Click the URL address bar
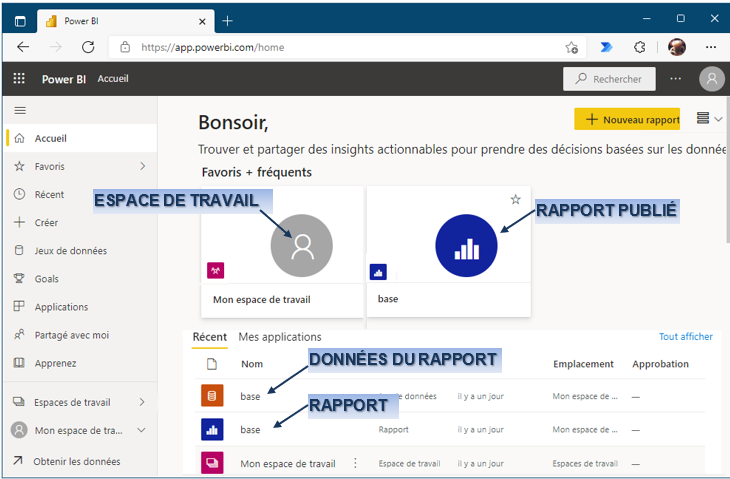 347,47
